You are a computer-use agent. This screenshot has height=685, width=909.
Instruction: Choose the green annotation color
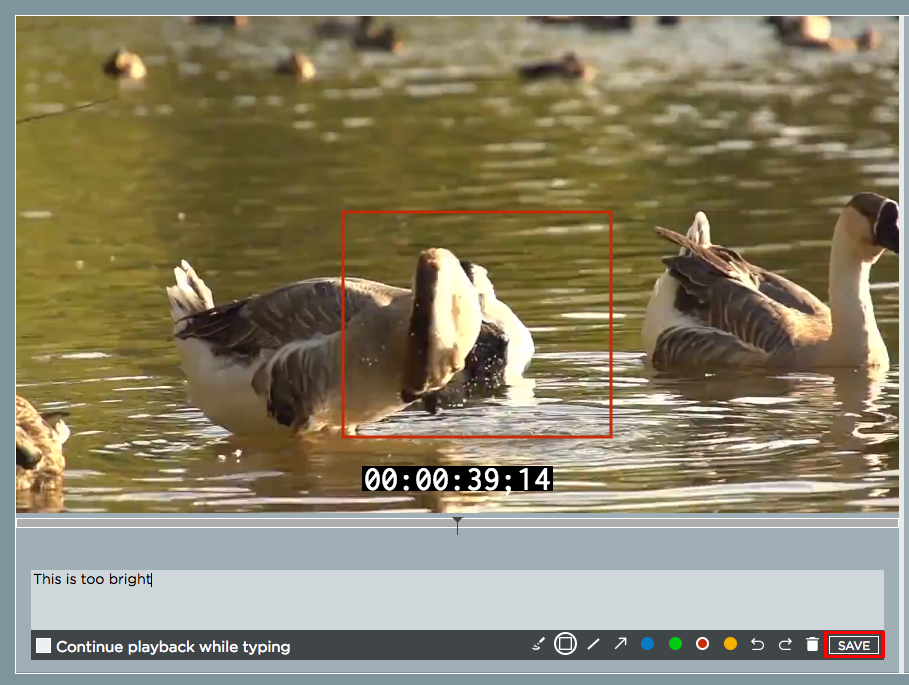675,644
